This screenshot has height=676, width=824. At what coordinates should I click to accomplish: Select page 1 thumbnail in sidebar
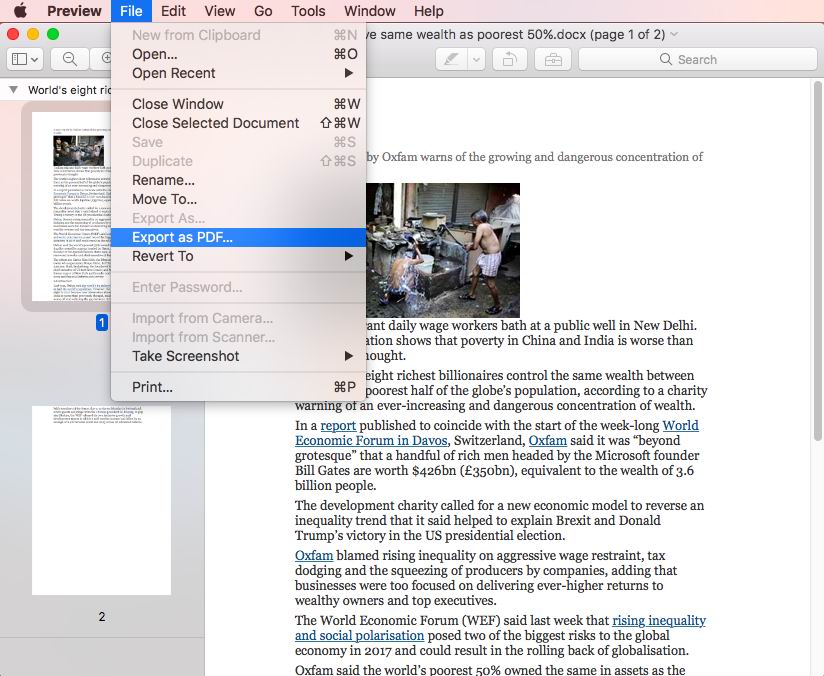click(71, 206)
